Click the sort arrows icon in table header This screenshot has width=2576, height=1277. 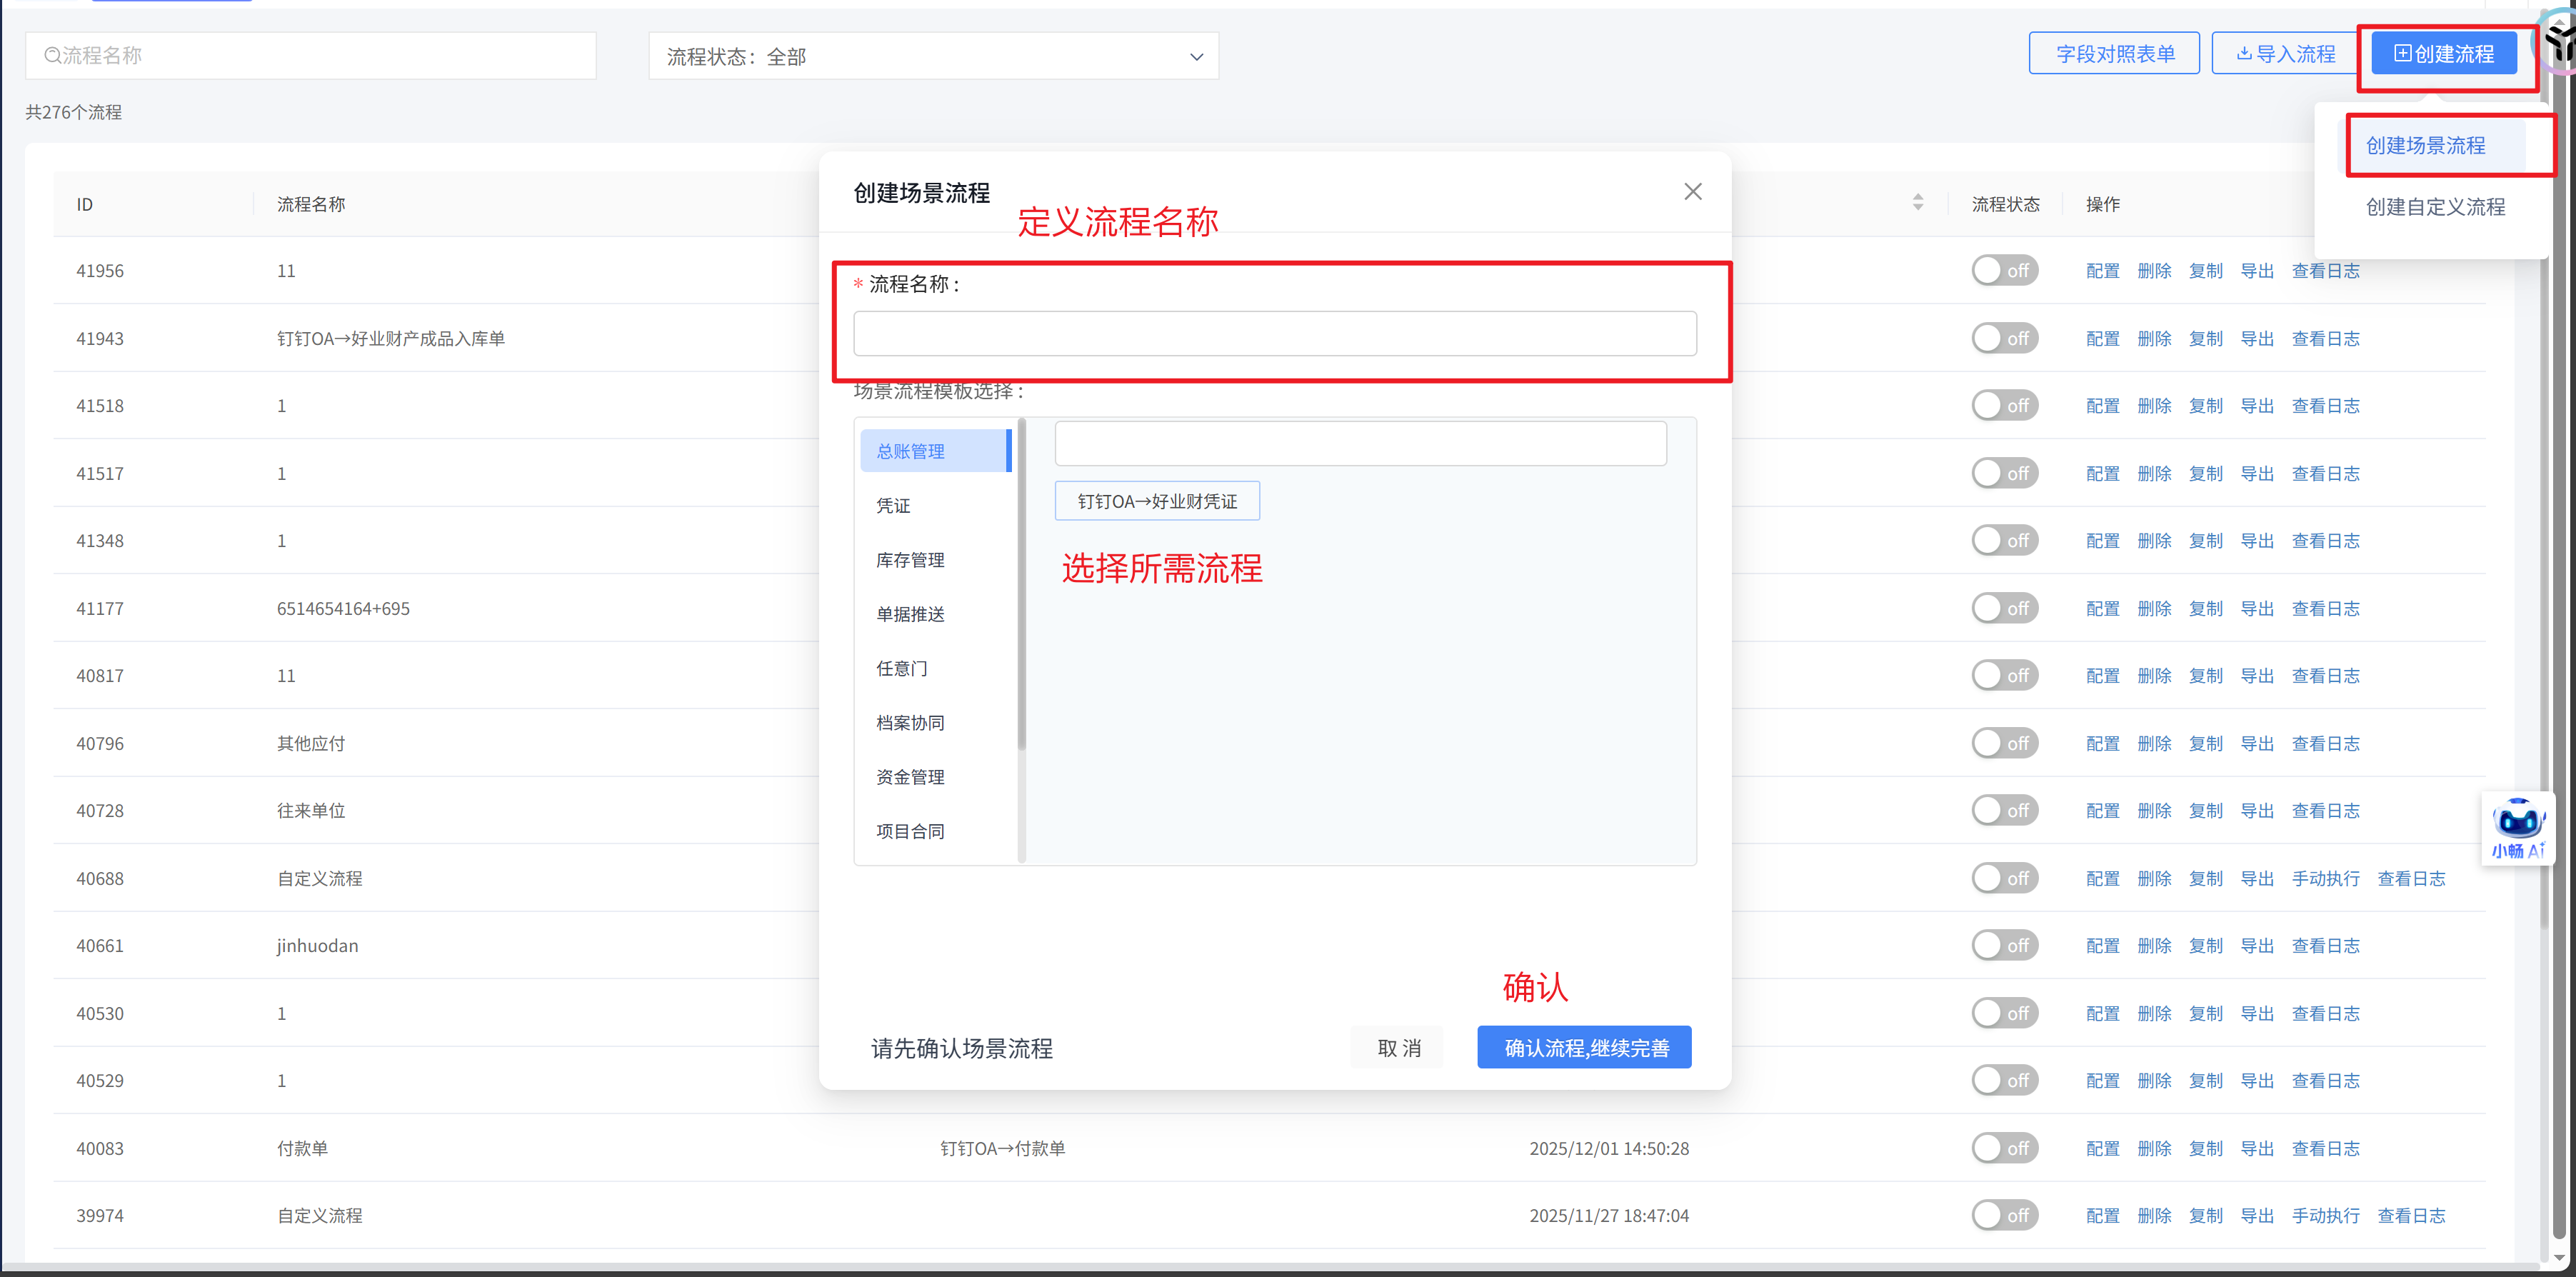1917,203
